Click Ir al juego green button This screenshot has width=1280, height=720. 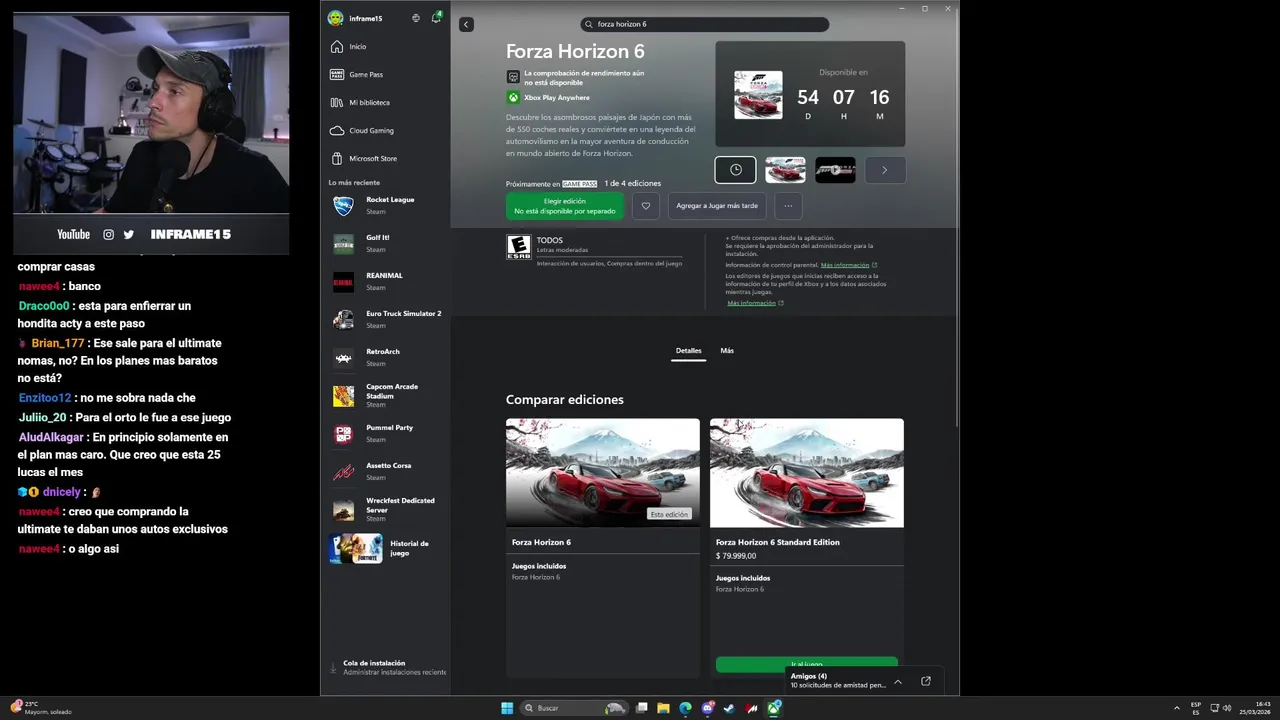coord(807,665)
